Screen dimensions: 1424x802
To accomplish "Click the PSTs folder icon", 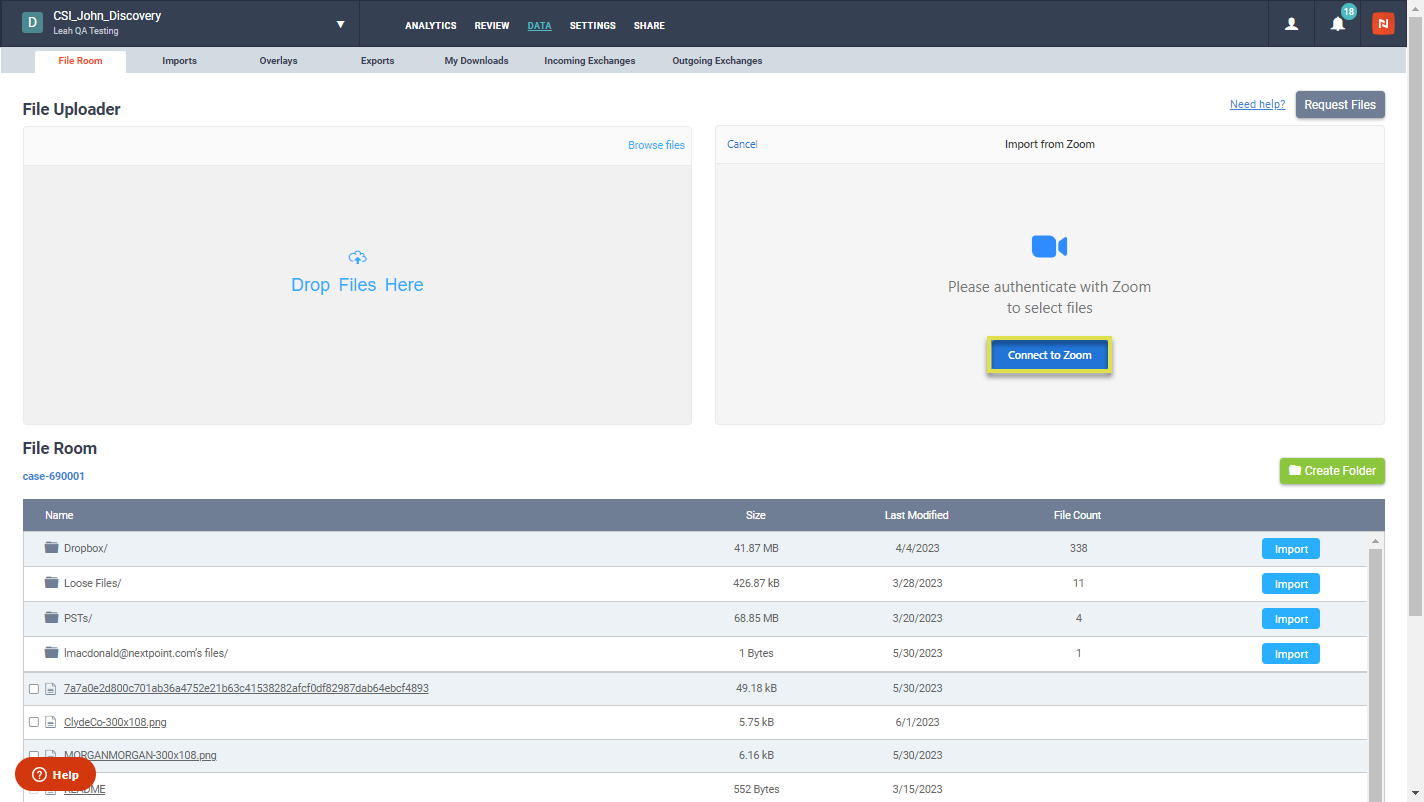I will tap(52, 618).
